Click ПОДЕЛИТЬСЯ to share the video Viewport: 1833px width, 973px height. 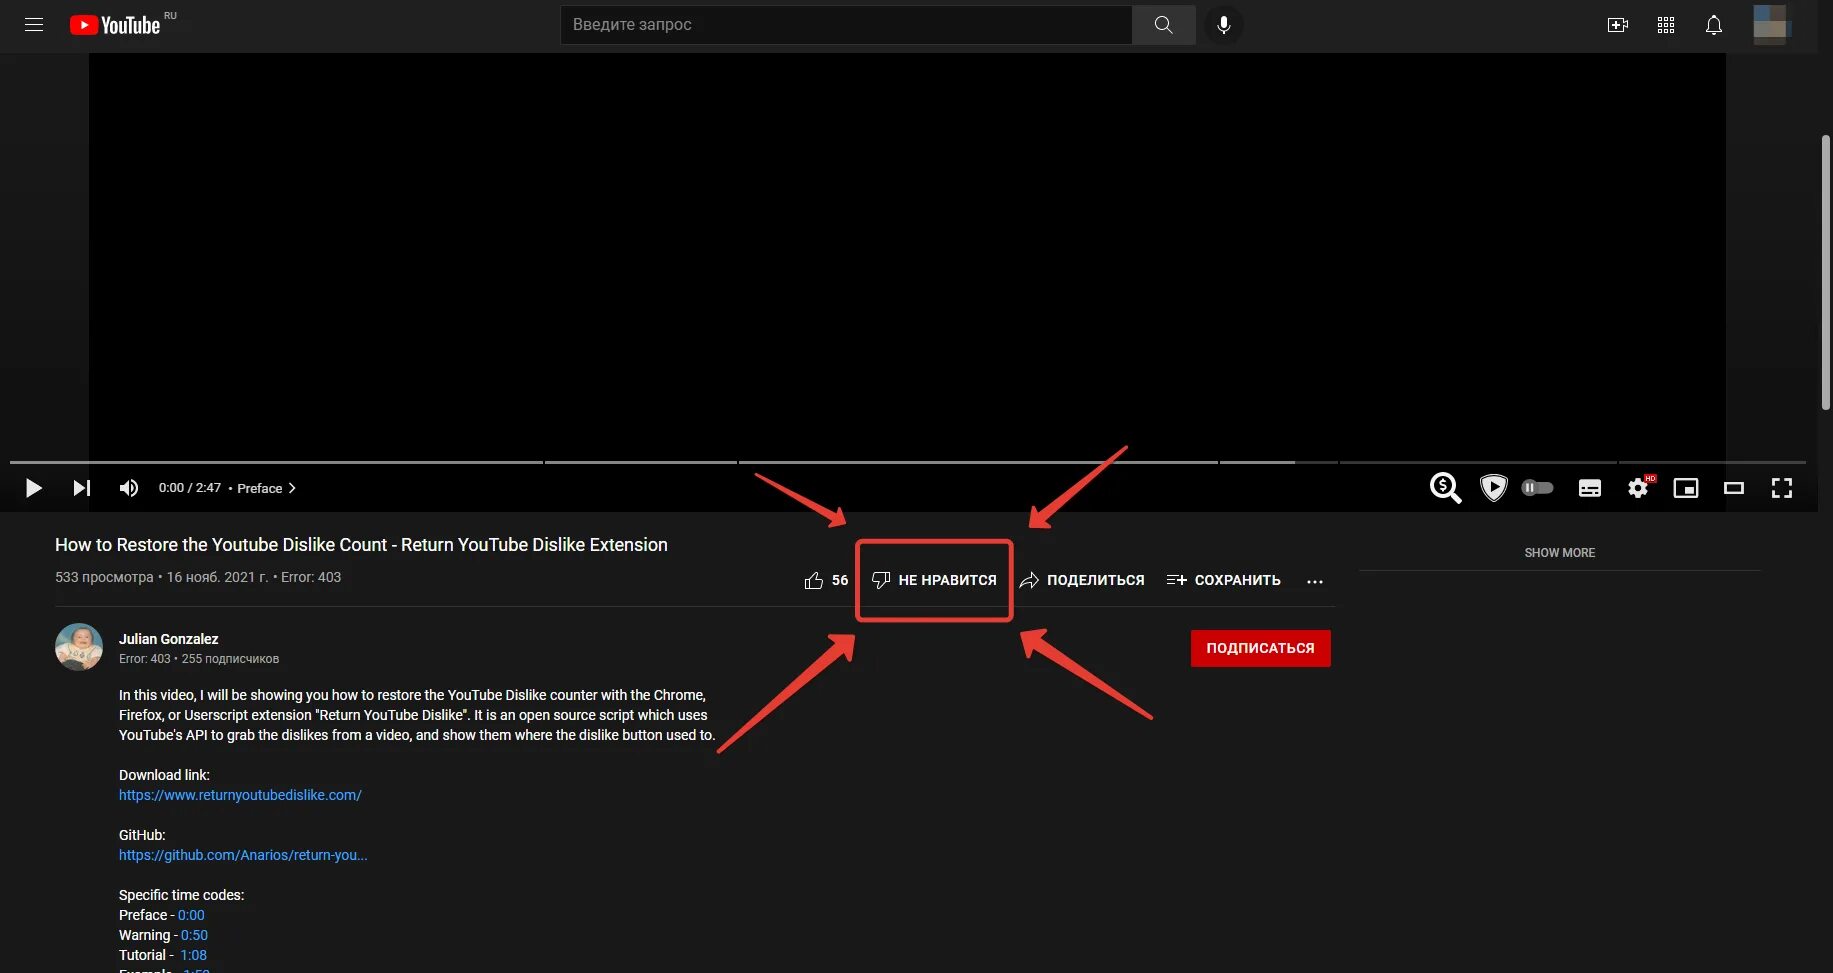(x=1082, y=580)
